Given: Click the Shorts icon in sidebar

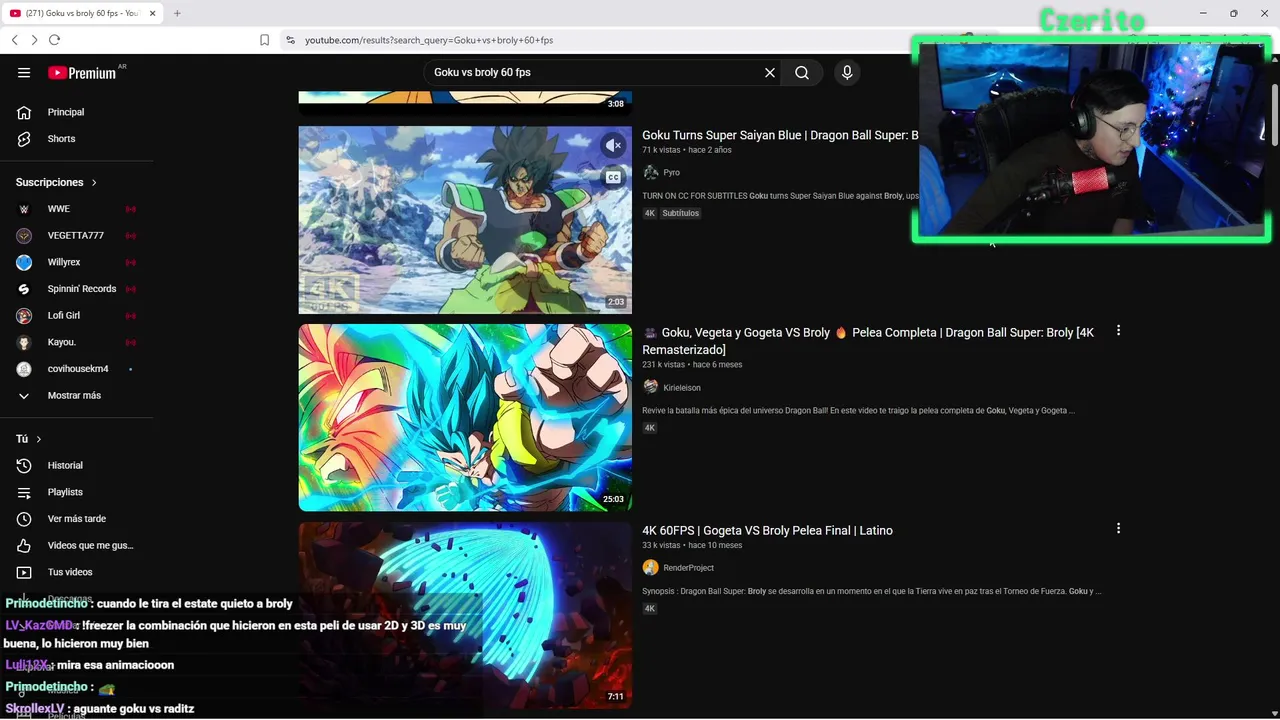Looking at the screenshot, I should [x=24, y=139].
